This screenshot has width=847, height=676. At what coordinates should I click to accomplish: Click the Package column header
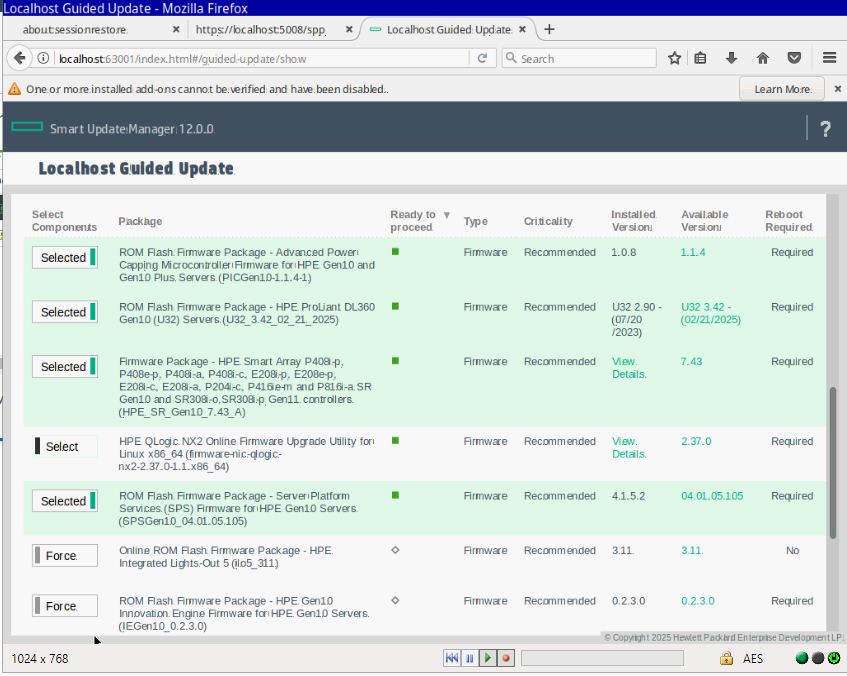point(140,221)
